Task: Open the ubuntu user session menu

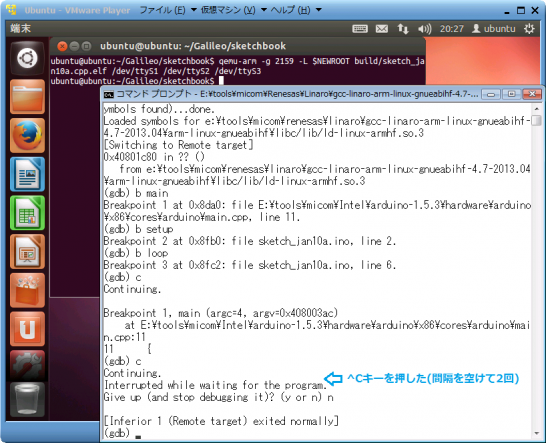Action: [x=493, y=29]
